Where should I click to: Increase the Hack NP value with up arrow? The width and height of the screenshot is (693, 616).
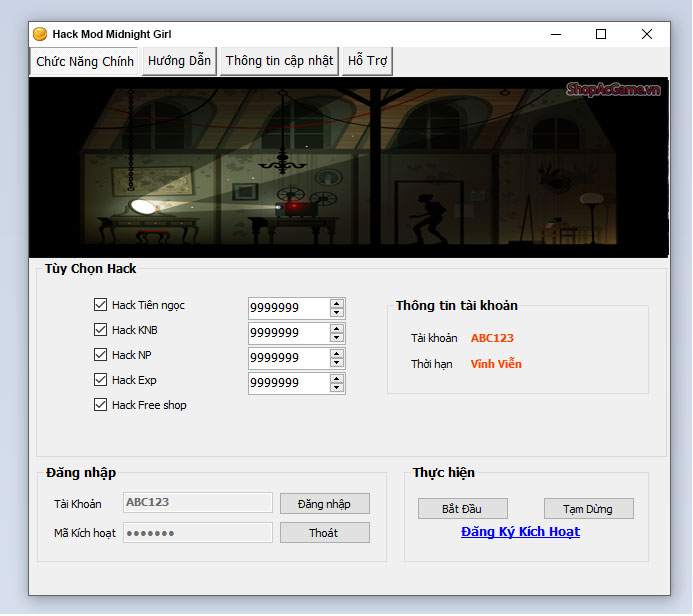point(337,354)
